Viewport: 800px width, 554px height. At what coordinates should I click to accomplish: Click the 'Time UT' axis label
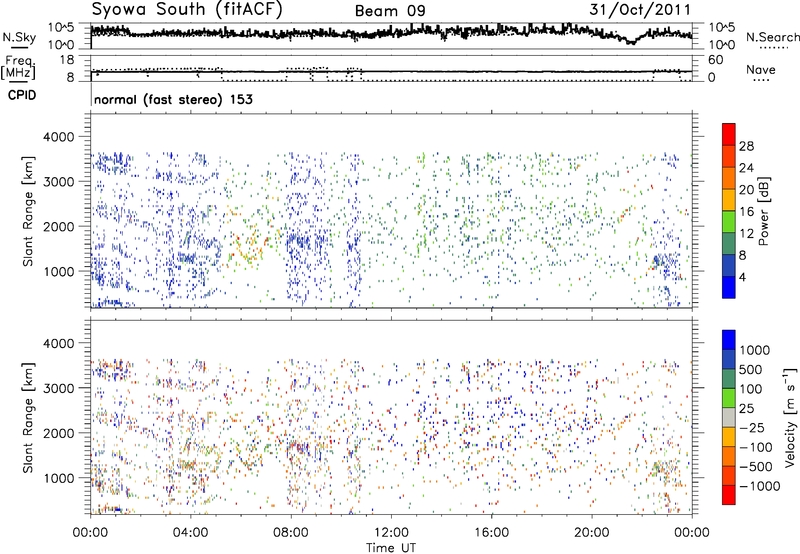[x=391, y=548]
